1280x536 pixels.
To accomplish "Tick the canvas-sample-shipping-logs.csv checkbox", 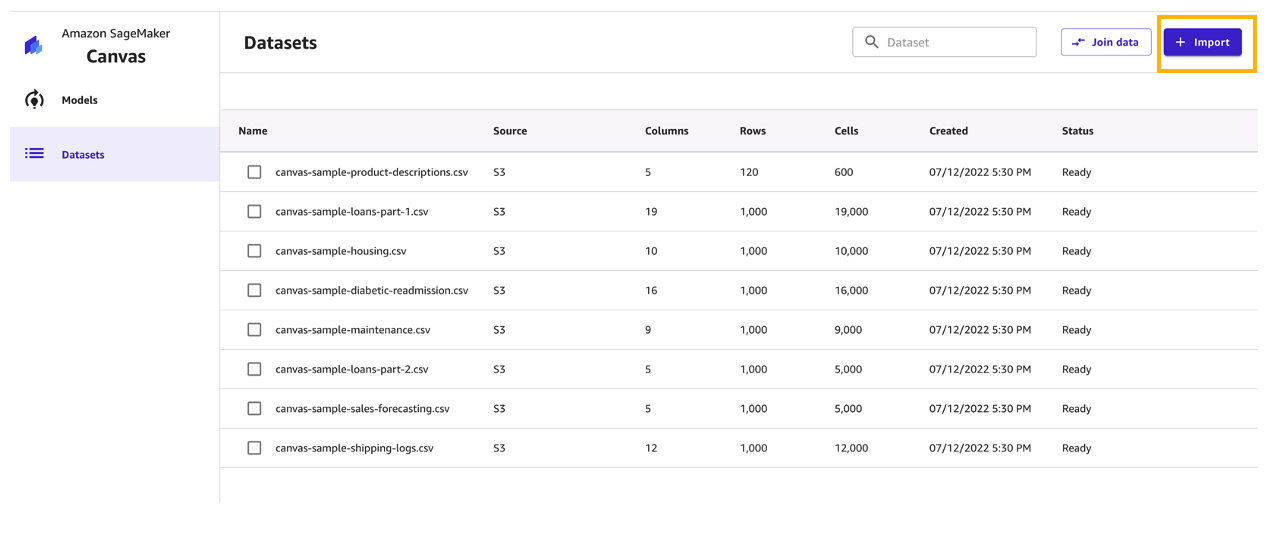I will pos(254,448).
